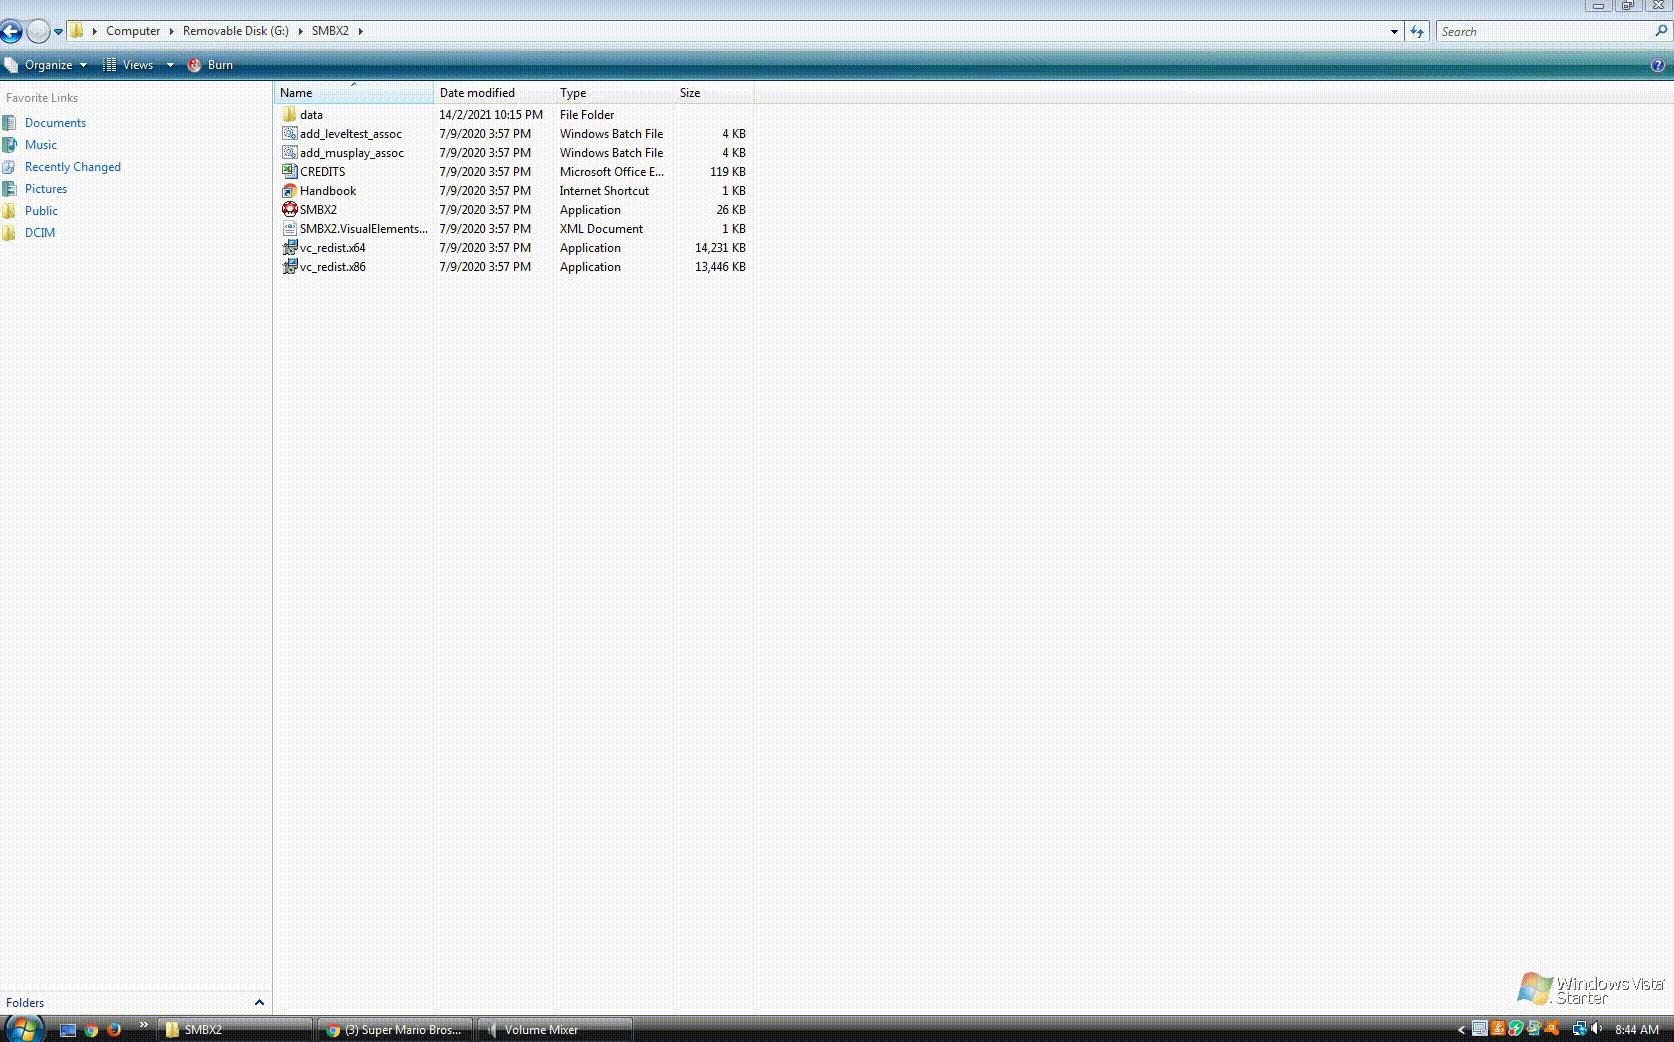1674x1042 pixels.
Task: Select 'Microsoft Office E...' type cell
Action: tap(612, 172)
